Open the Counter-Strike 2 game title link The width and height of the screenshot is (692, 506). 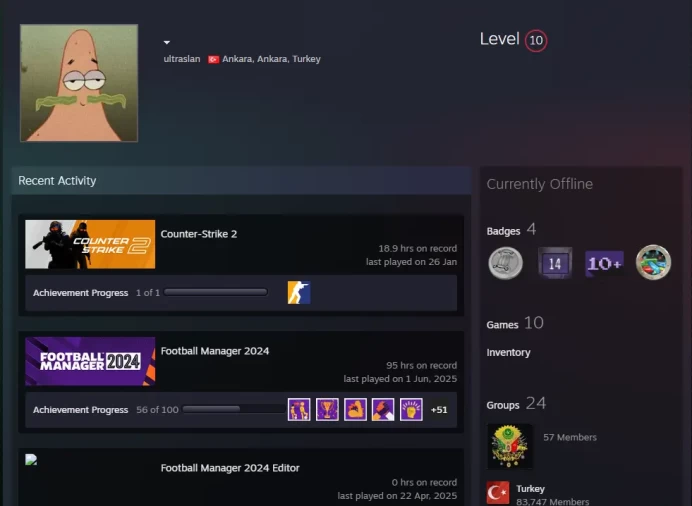click(x=199, y=234)
